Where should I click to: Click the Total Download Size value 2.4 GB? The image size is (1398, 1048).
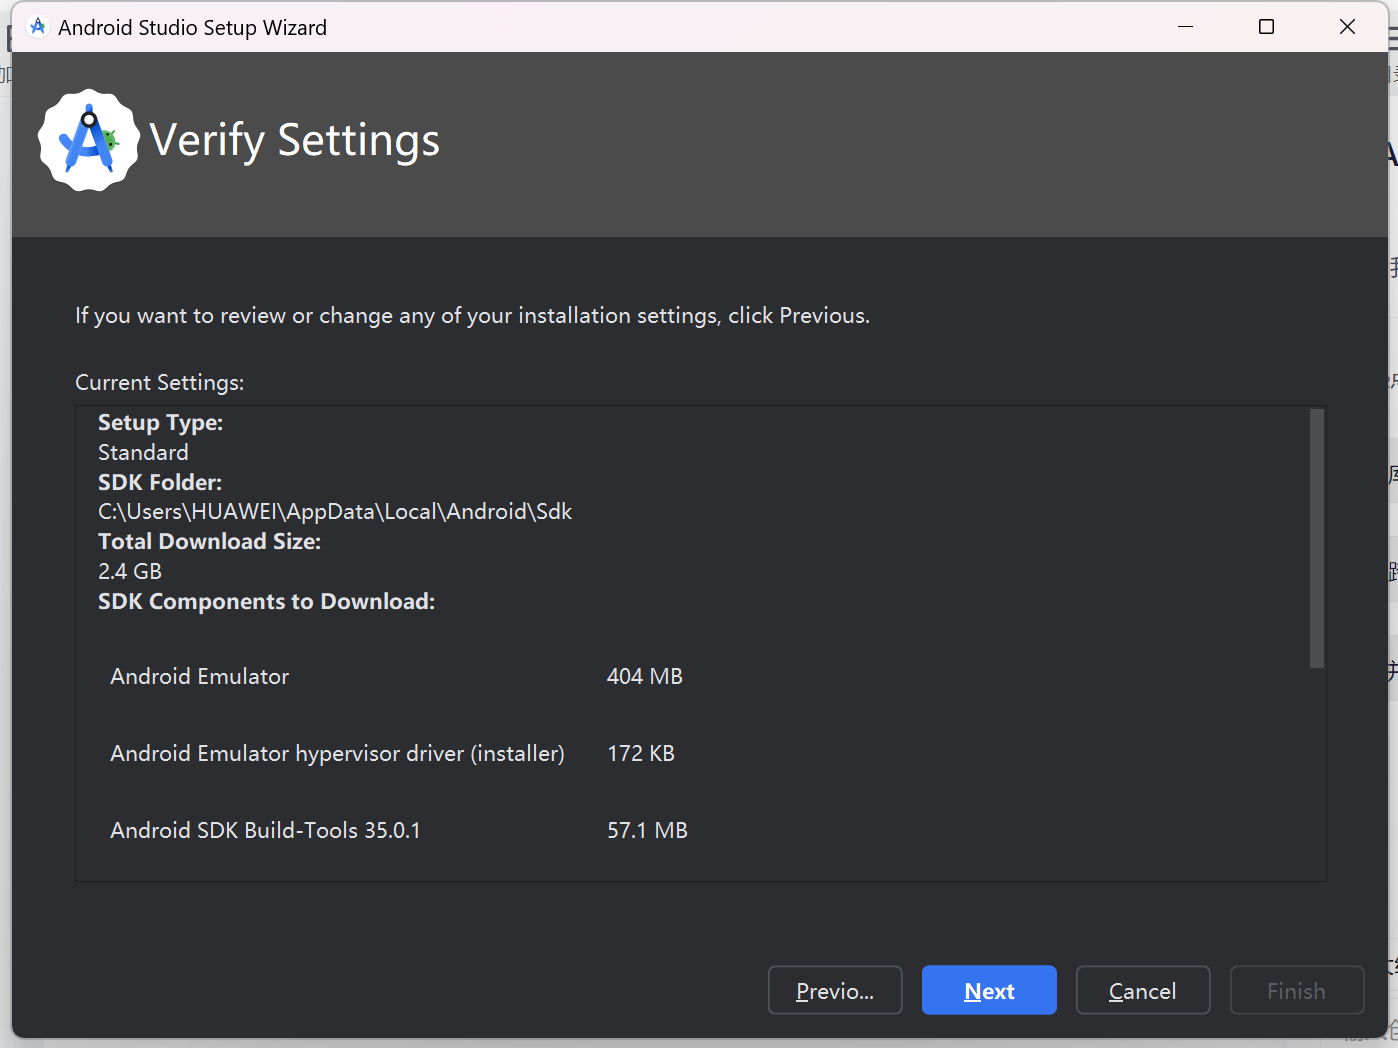point(130,570)
